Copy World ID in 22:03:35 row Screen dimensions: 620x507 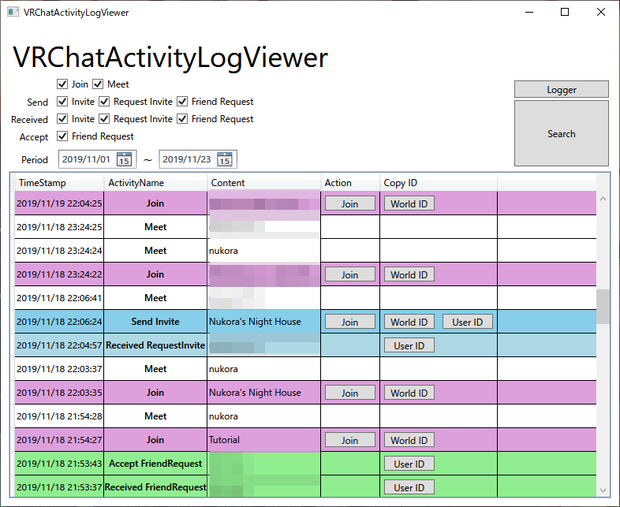pyautogui.click(x=409, y=393)
